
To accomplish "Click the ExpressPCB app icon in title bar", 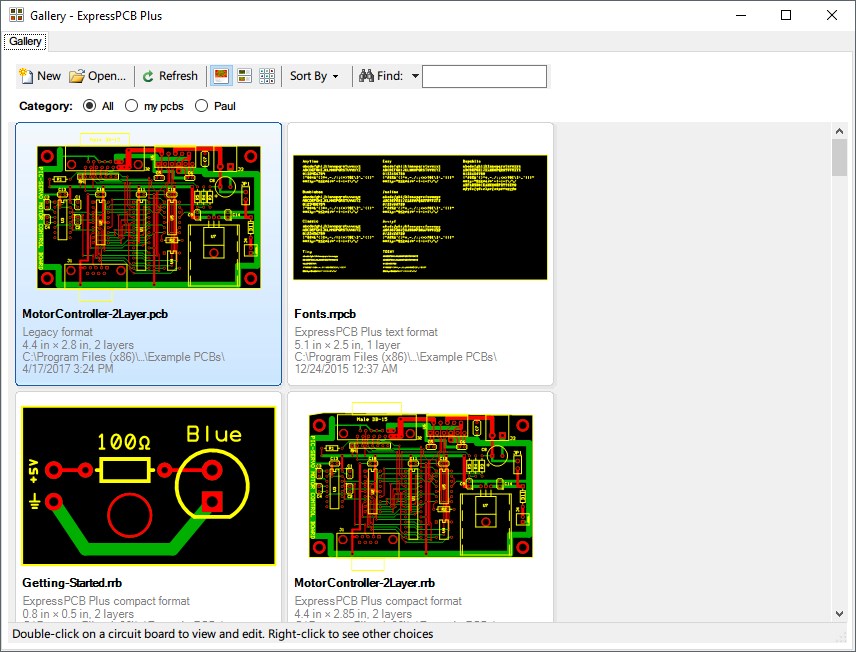I will pos(16,16).
